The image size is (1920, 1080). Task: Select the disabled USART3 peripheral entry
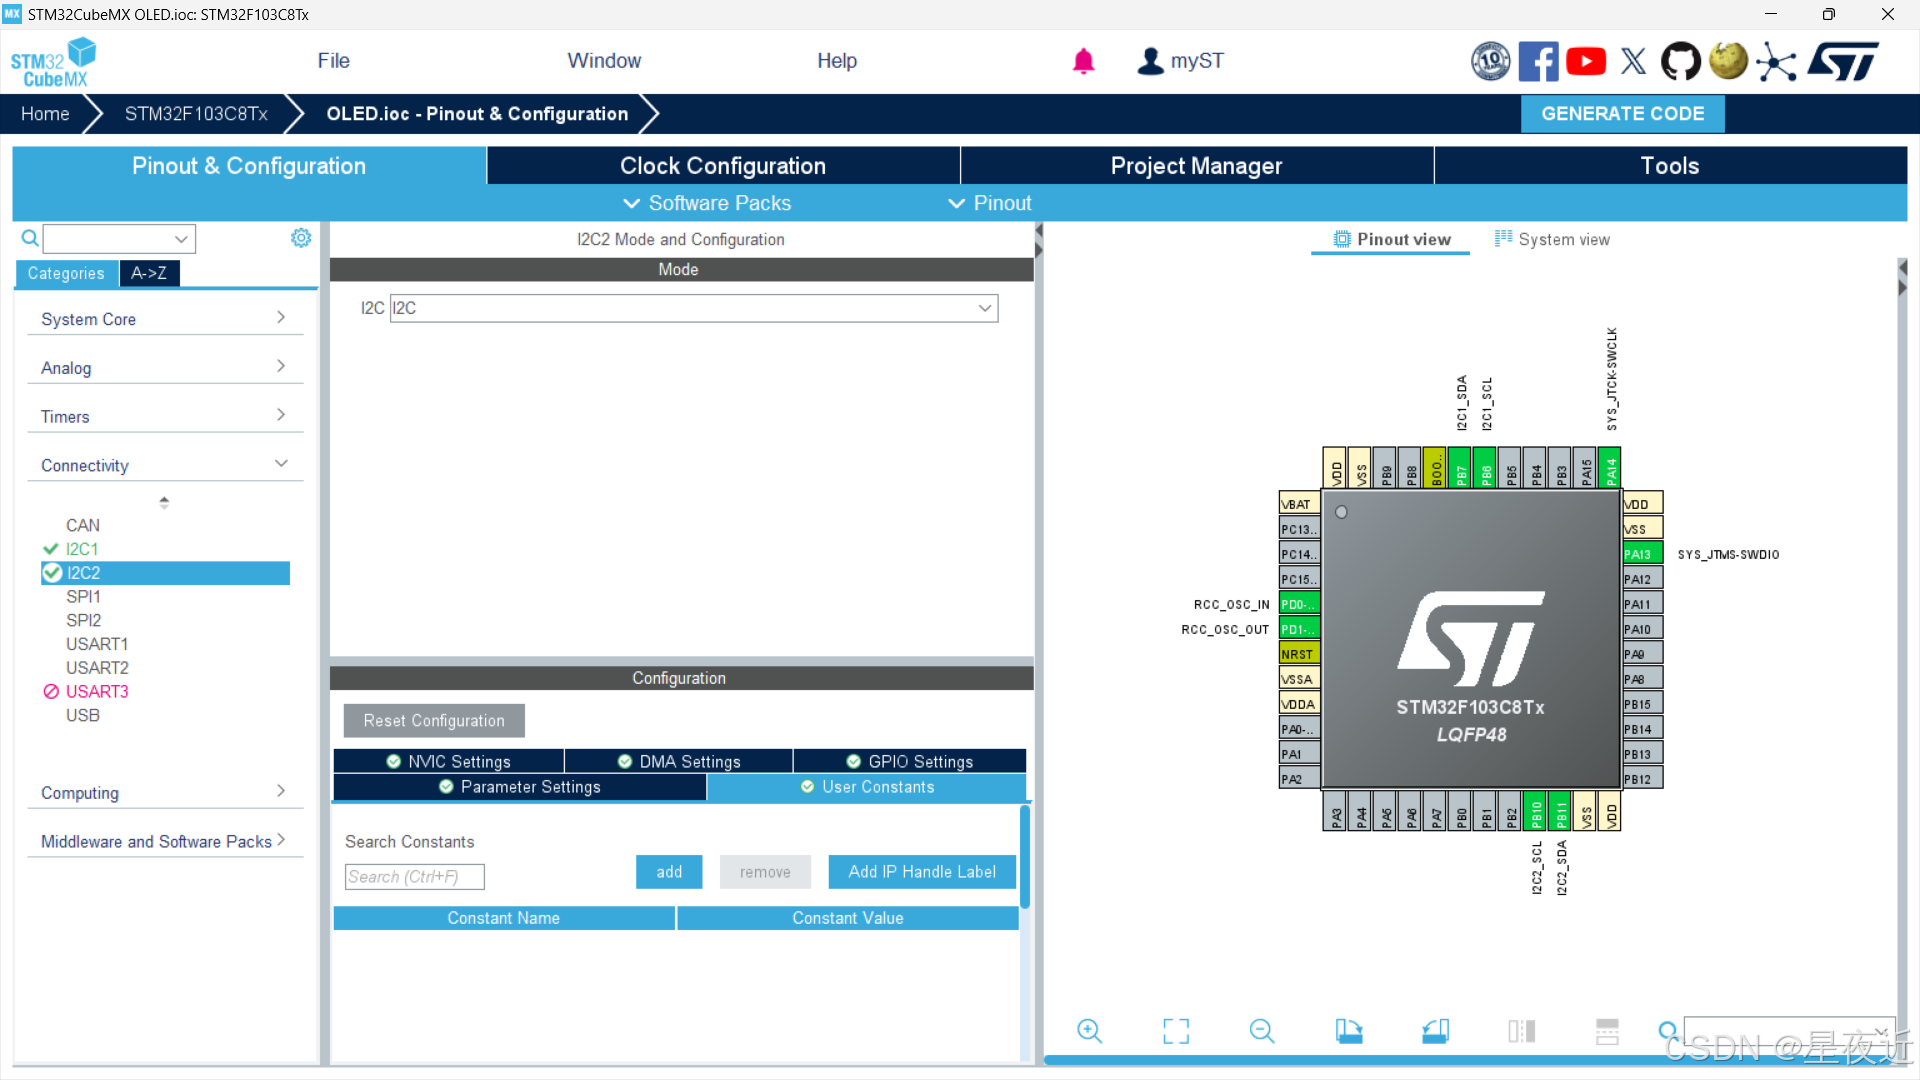[x=96, y=692]
